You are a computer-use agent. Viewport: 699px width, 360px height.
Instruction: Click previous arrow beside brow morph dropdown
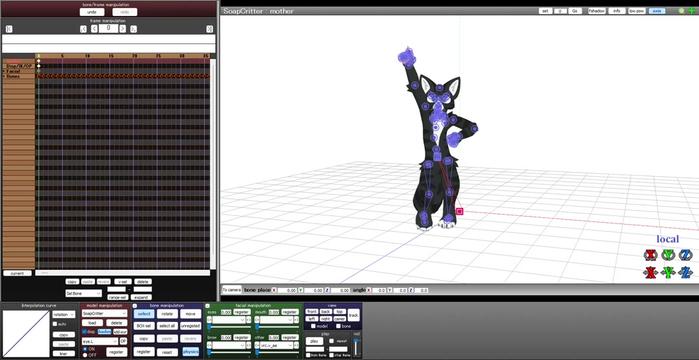pos(210,346)
